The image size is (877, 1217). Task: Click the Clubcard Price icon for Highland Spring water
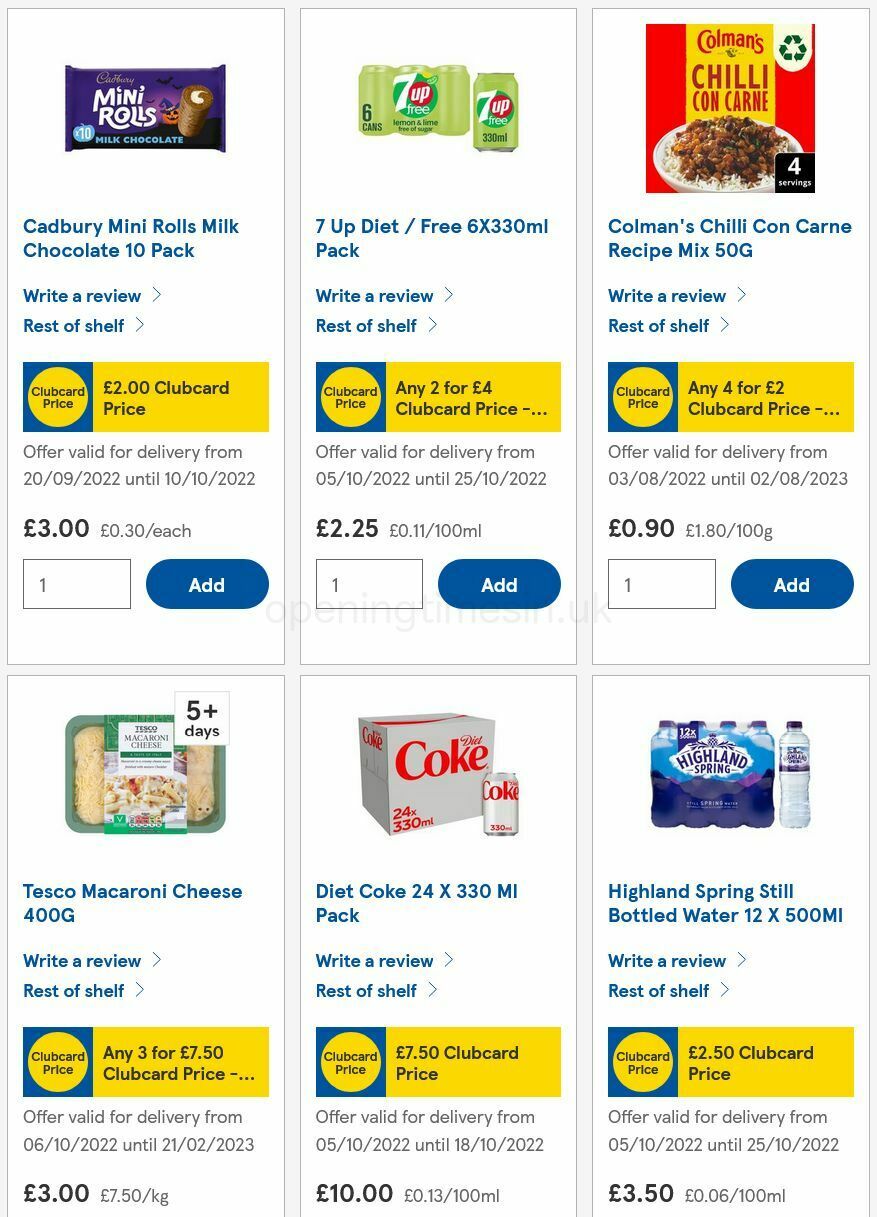click(643, 1062)
